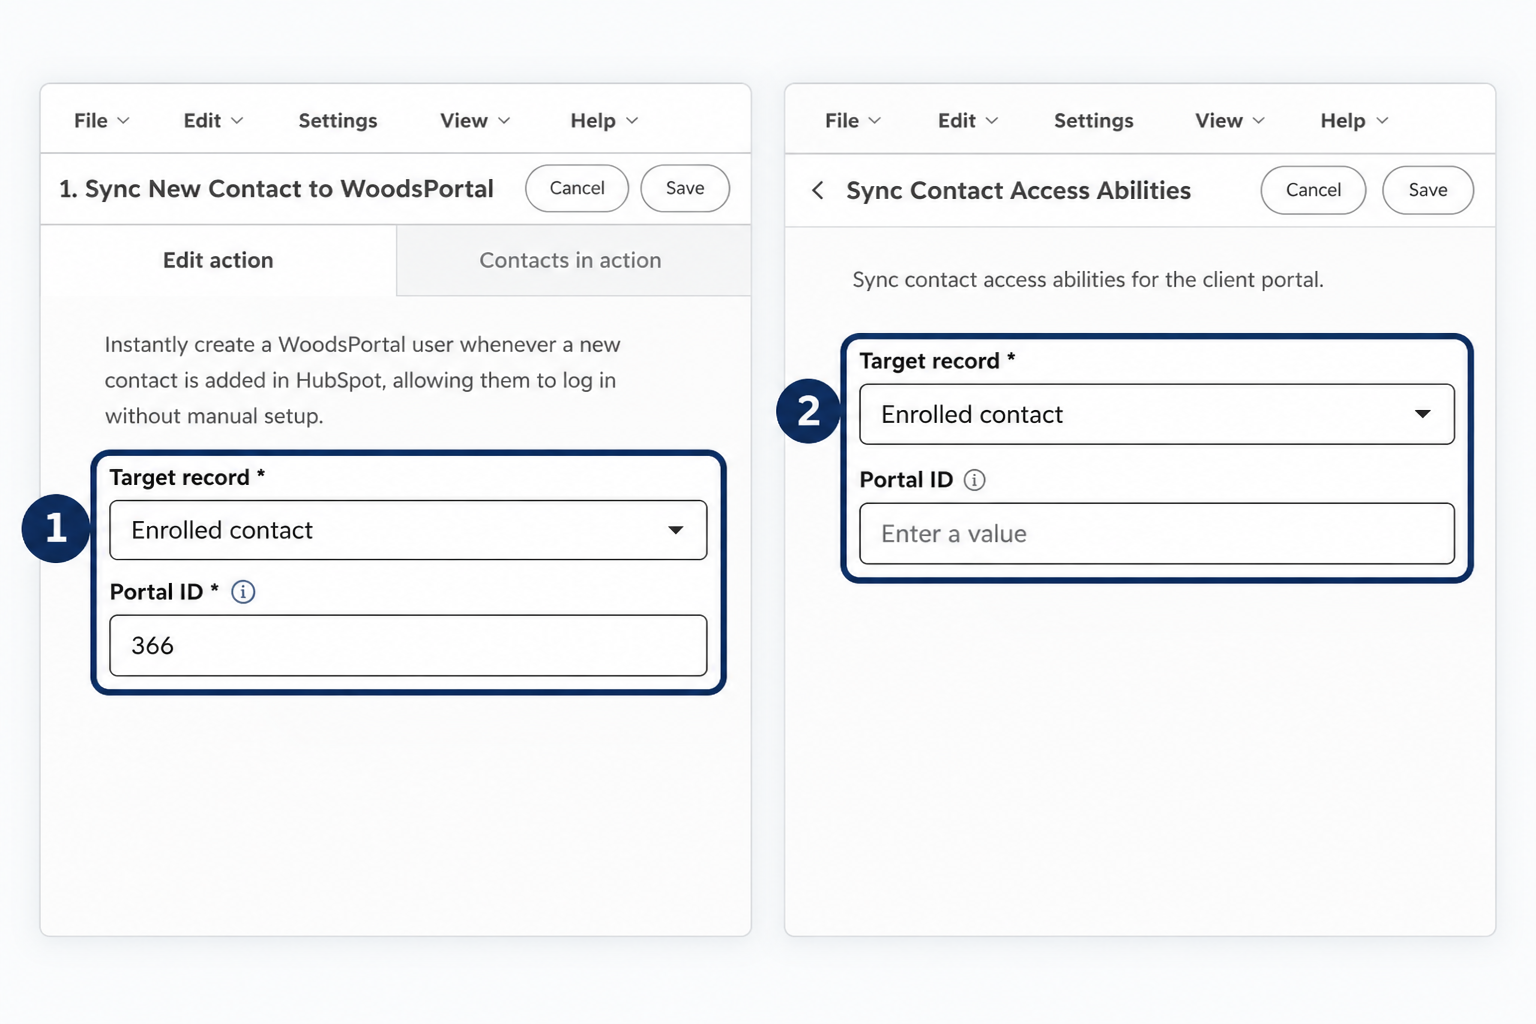Open the View menu in left panel
Screen dimensions: 1536x1024
click(x=475, y=121)
